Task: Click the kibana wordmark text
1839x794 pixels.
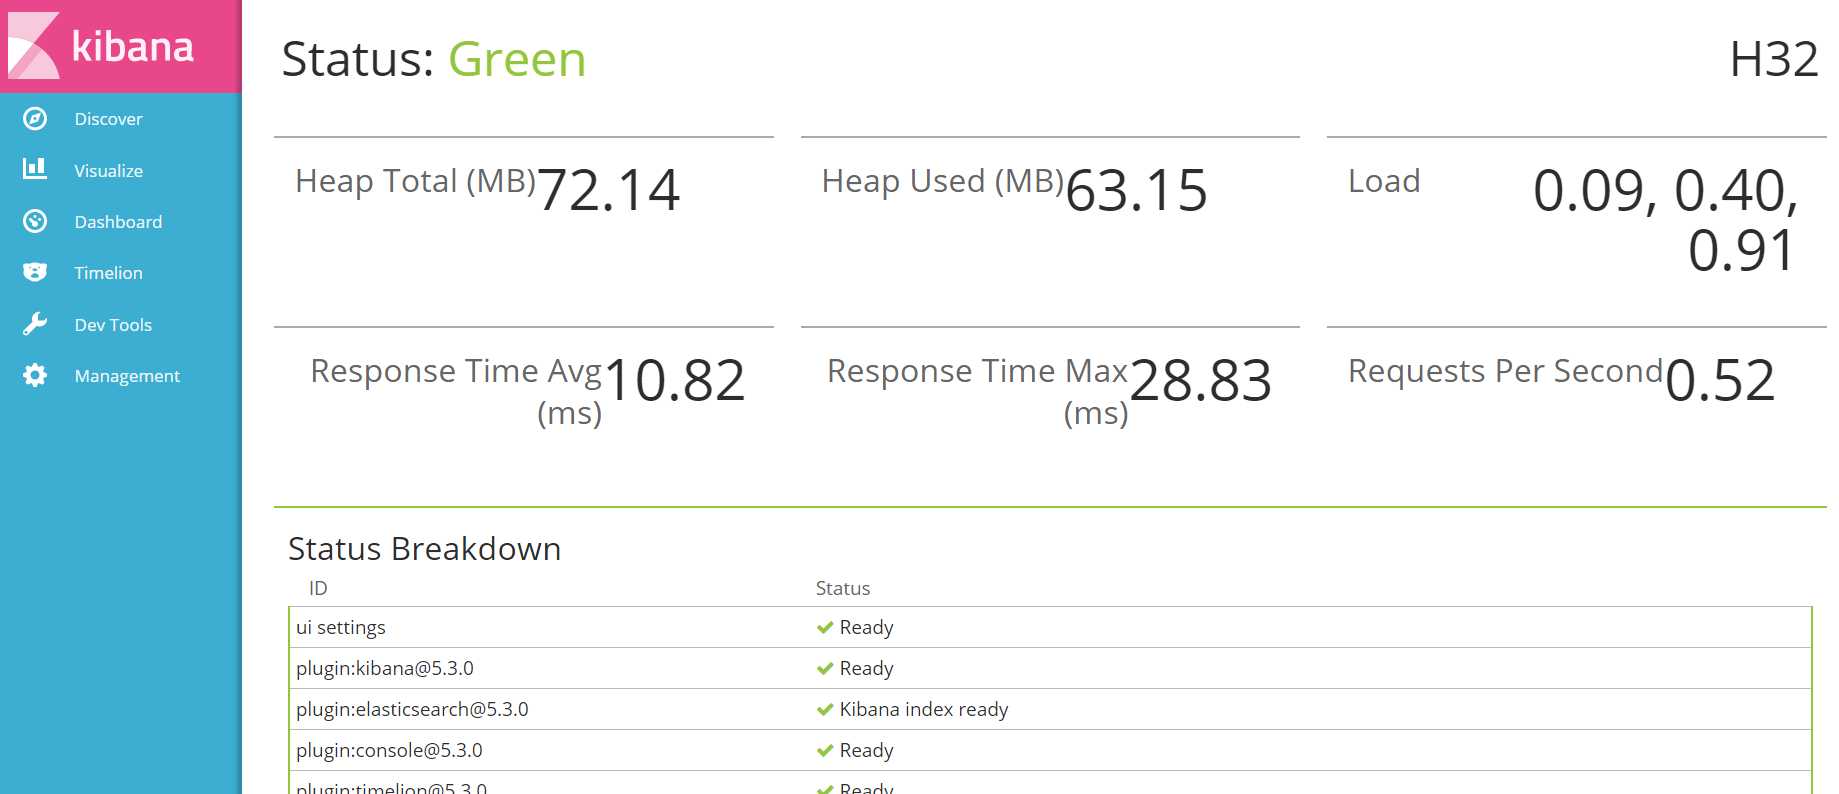Action: pyautogui.click(x=133, y=46)
